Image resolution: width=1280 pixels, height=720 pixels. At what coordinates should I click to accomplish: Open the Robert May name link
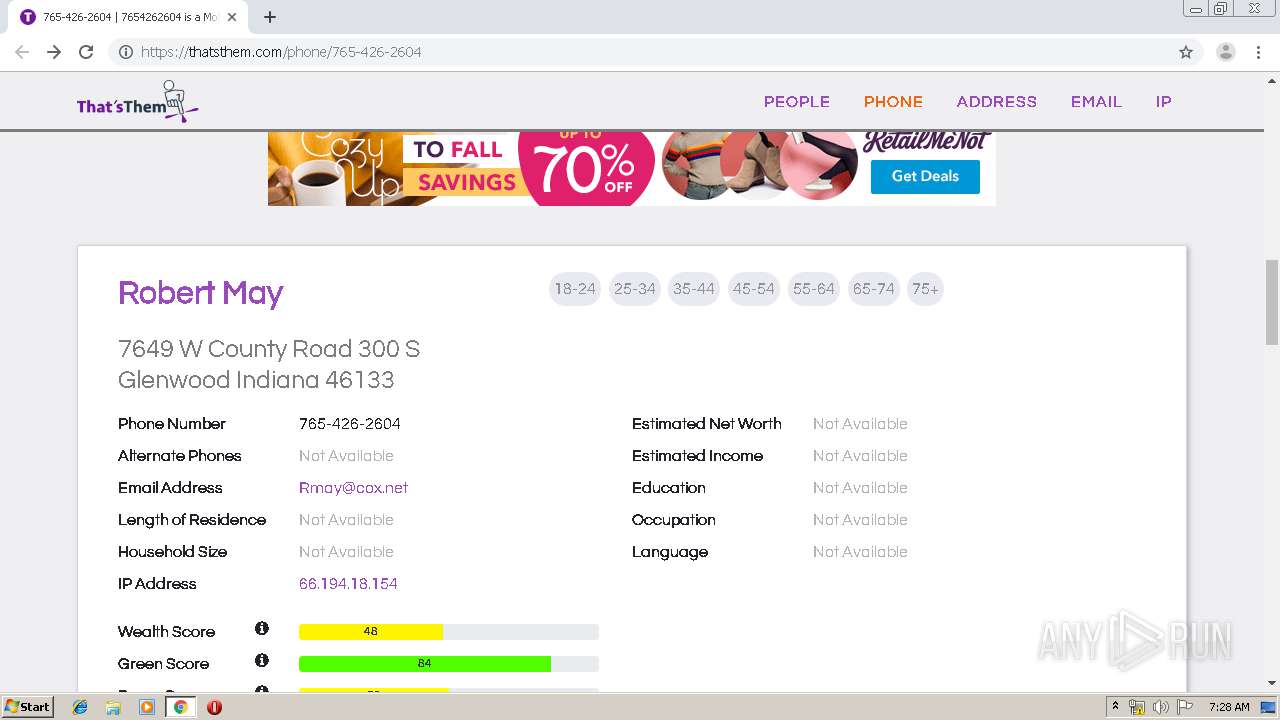pos(200,293)
